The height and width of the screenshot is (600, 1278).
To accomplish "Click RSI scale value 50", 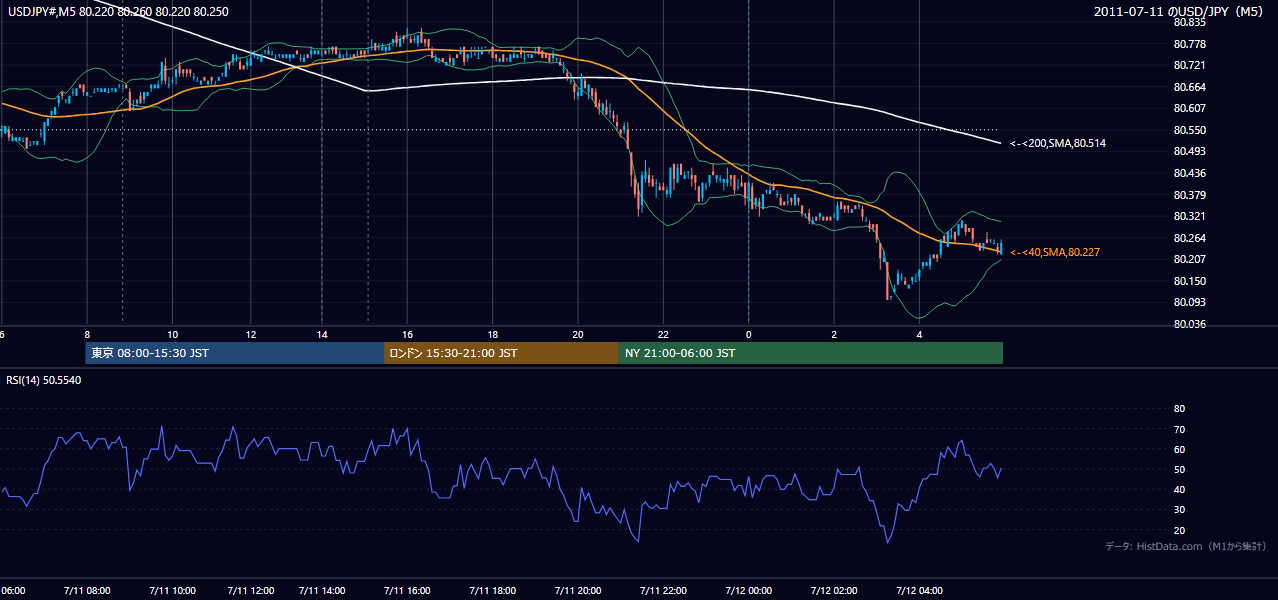I will (1179, 469).
